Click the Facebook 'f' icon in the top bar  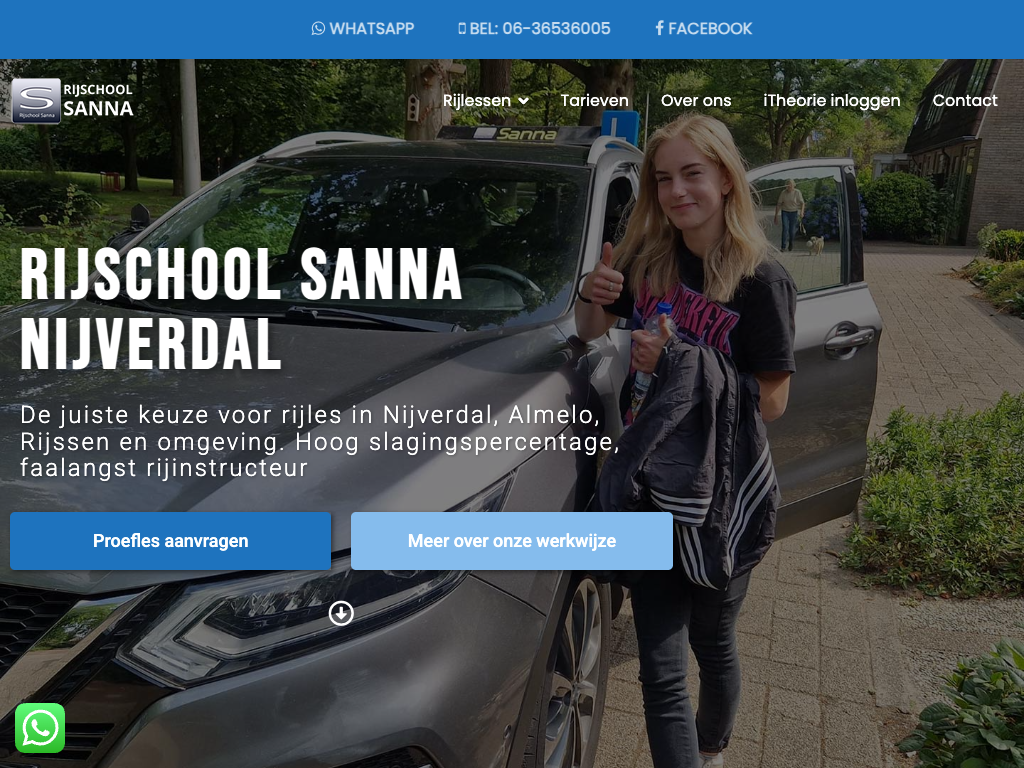coord(660,28)
